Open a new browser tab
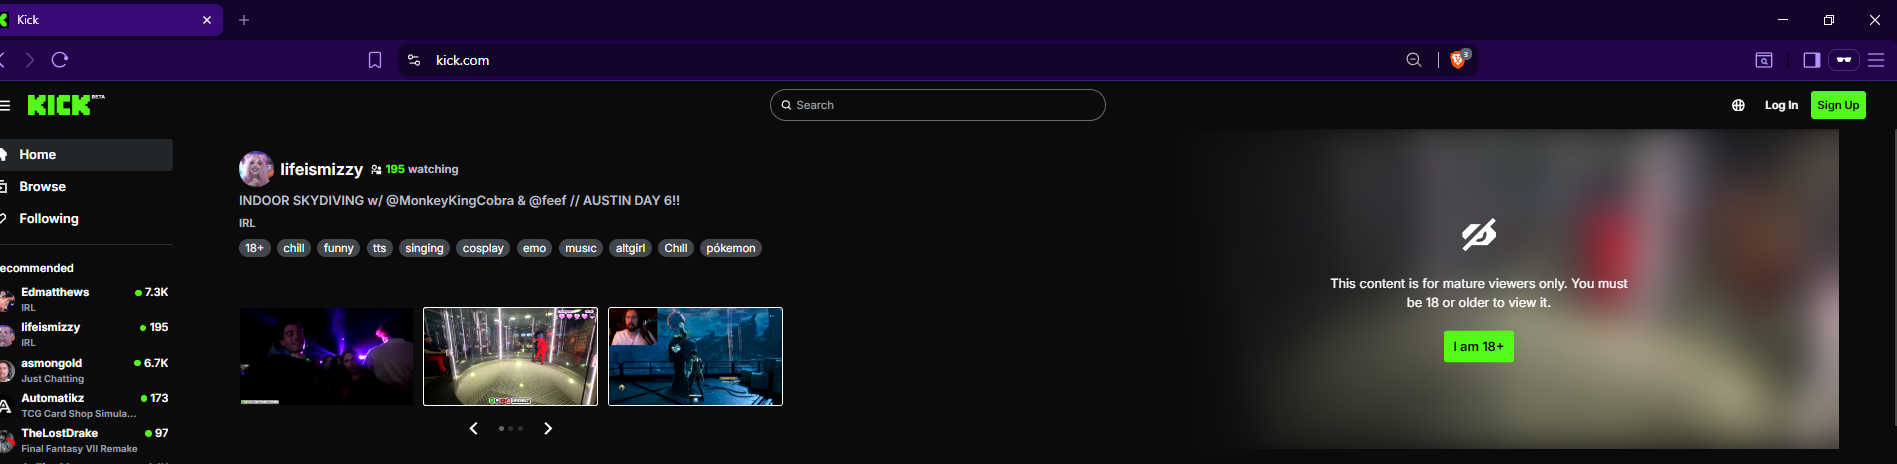Image resolution: width=1897 pixels, height=464 pixels. pyautogui.click(x=244, y=20)
